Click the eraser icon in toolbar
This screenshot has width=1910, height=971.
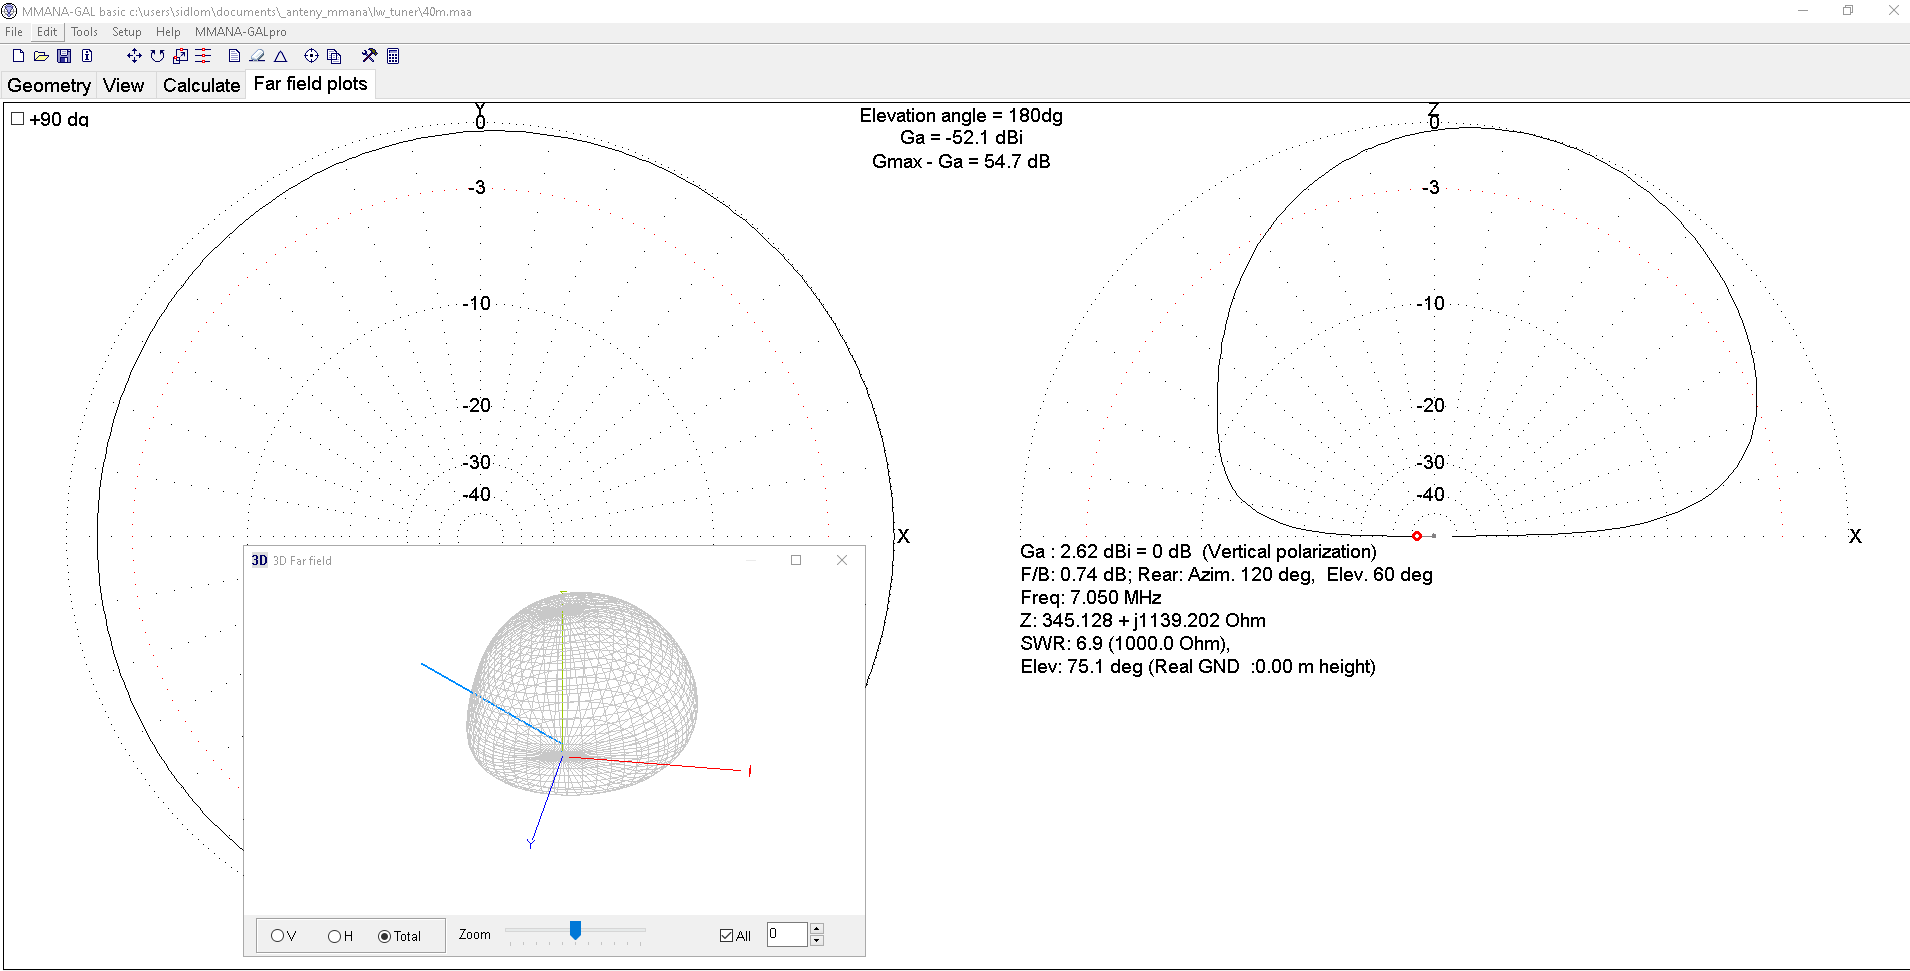pyautogui.click(x=257, y=56)
